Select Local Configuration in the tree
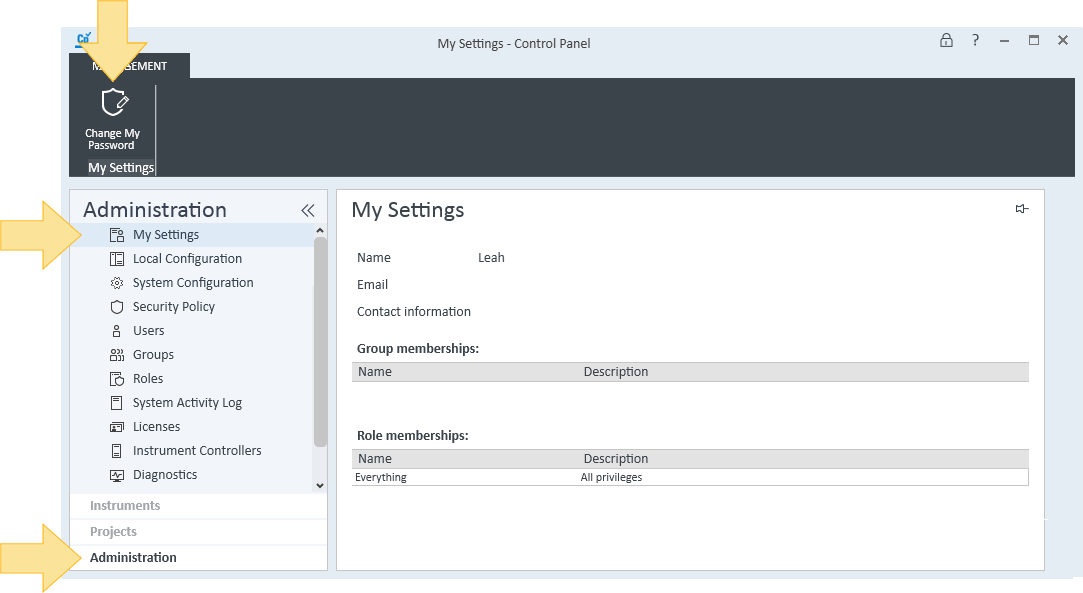1083x593 pixels. tap(187, 258)
